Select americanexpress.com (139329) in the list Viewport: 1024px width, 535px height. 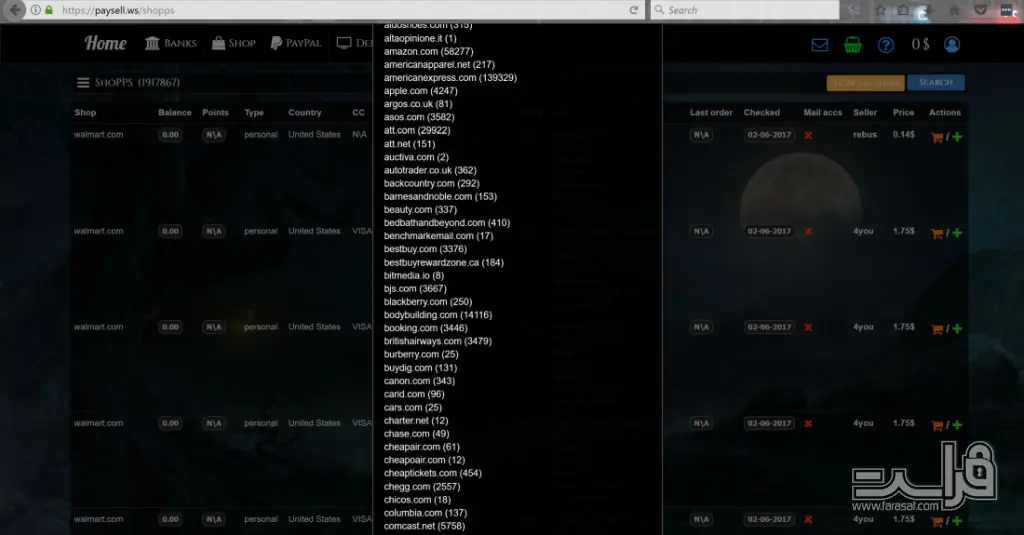coord(450,78)
